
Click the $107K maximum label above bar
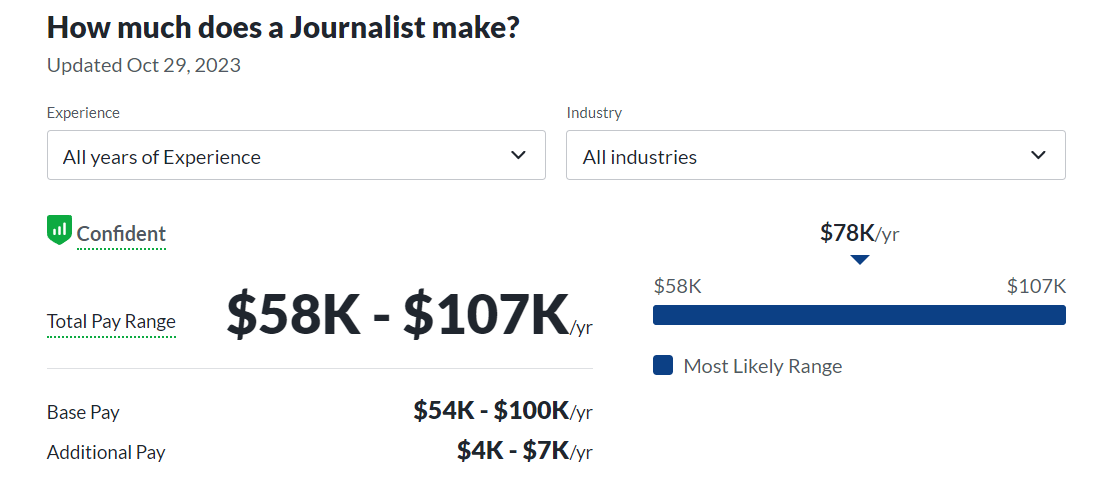1036,287
